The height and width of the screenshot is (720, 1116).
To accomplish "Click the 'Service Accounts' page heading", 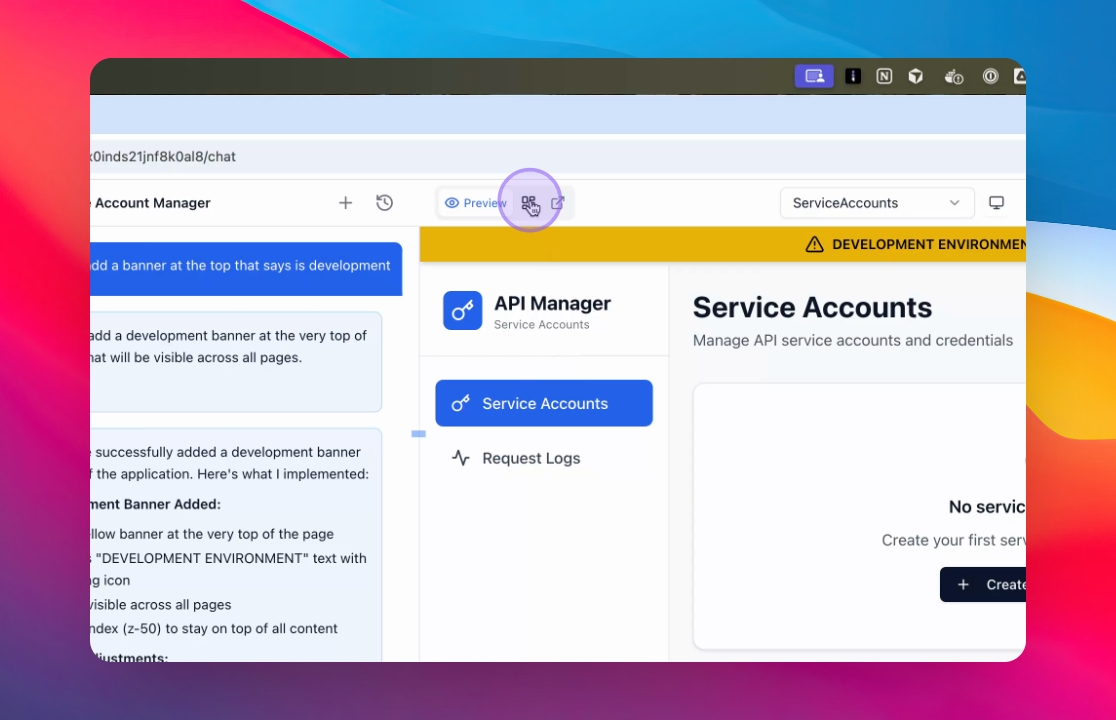I will click(812, 307).
